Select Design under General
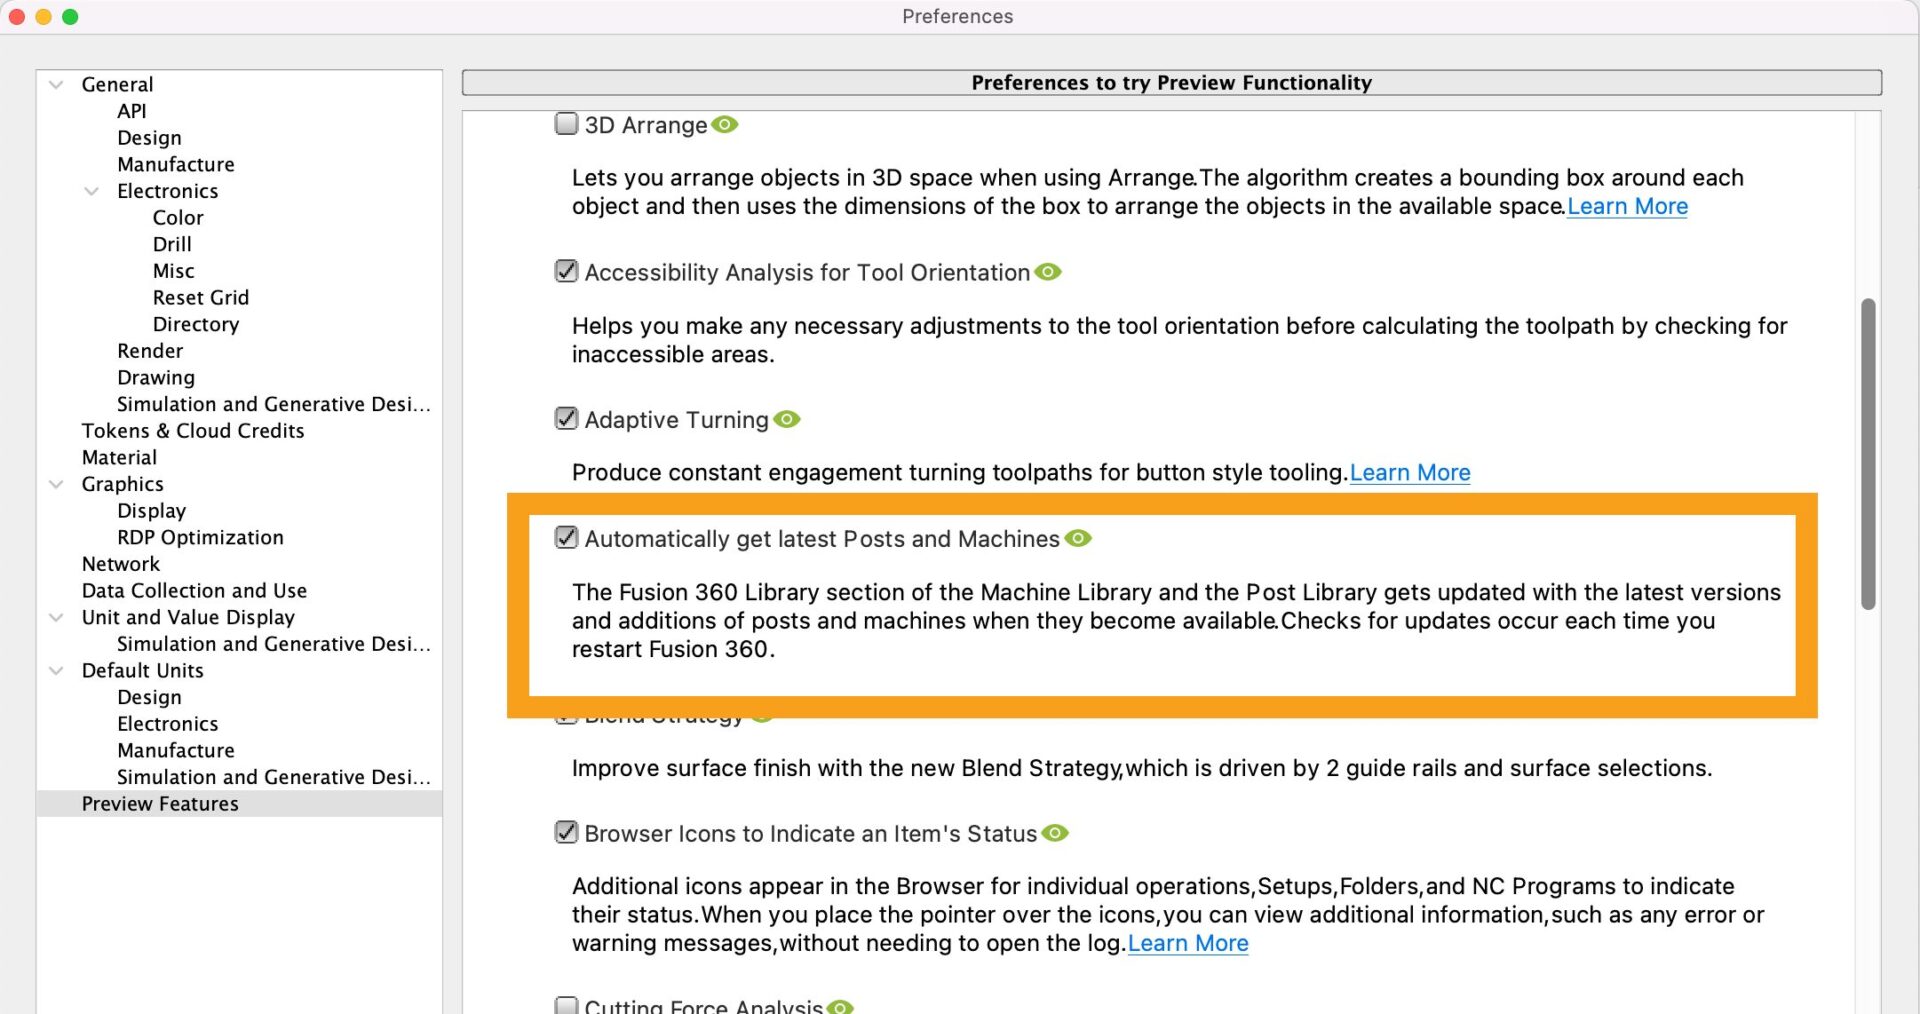The width and height of the screenshot is (1920, 1014). [149, 138]
